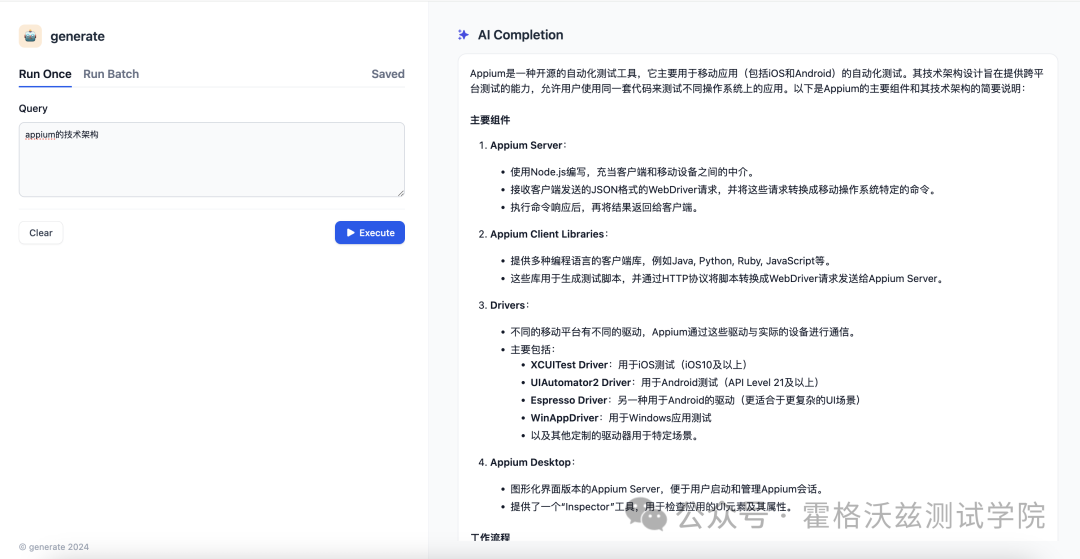Click the 工作流程 heading at the bottom

point(490,537)
